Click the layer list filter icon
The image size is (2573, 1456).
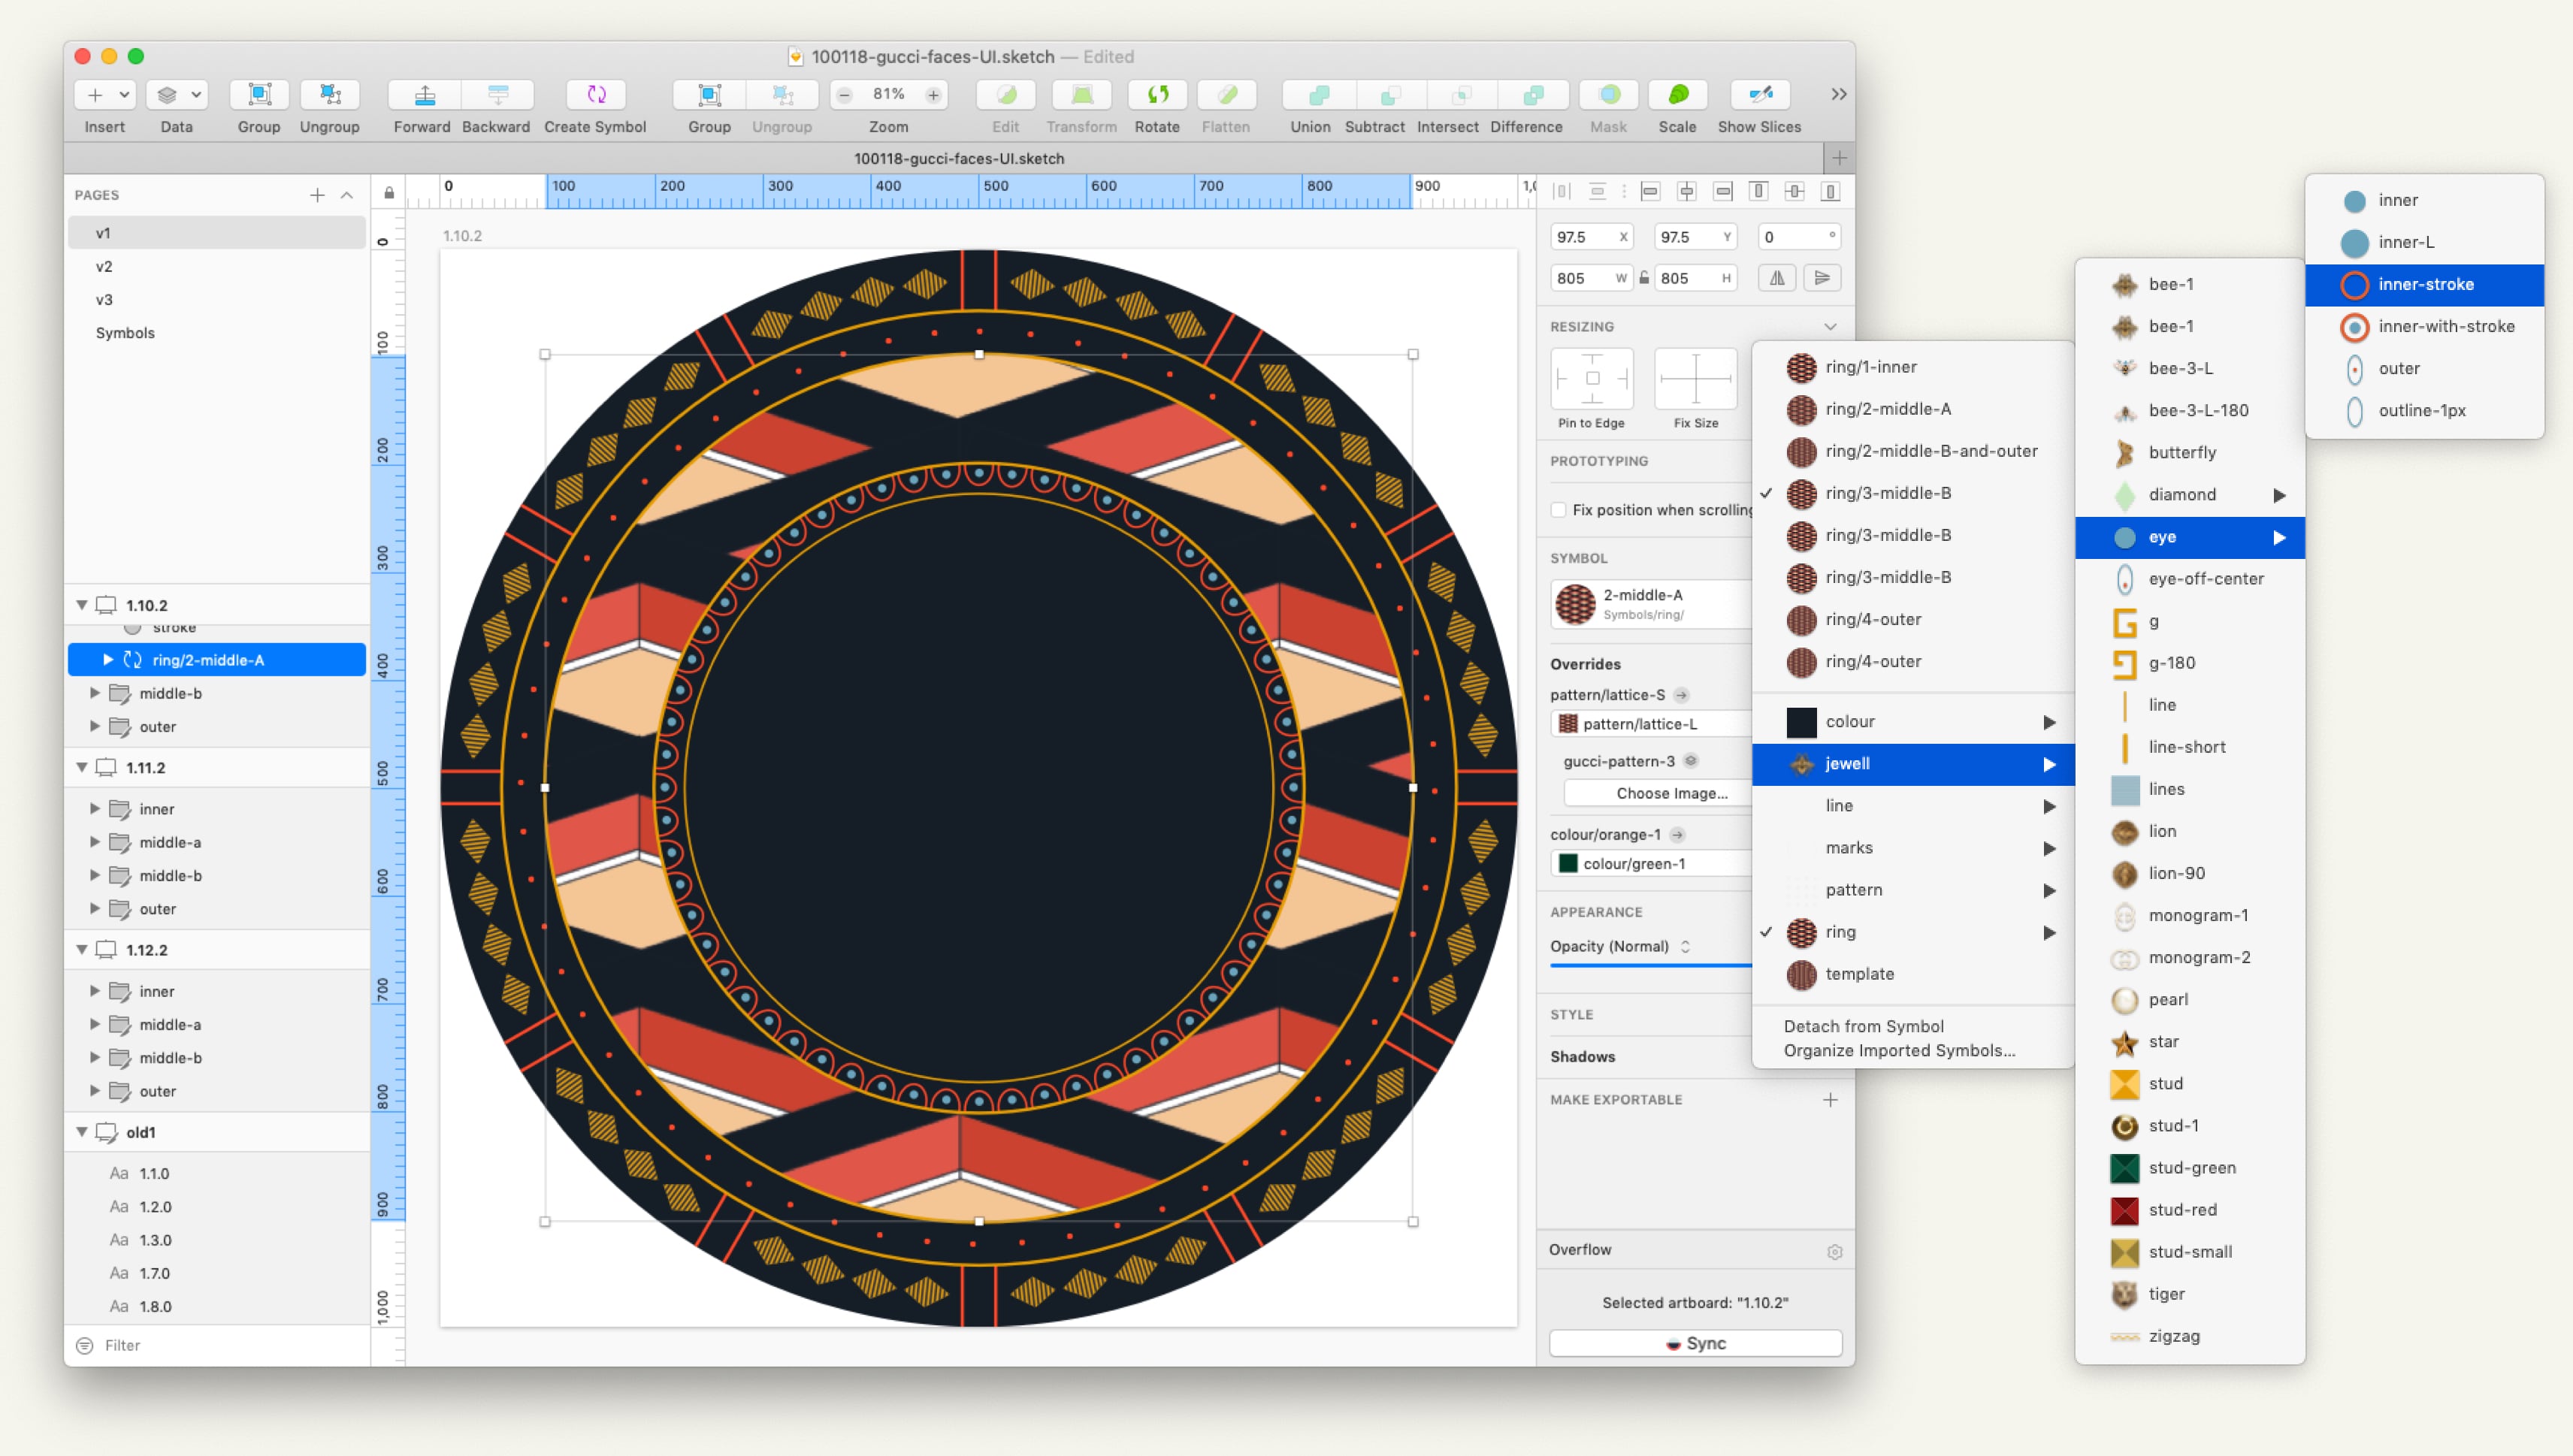pyautogui.click(x=85, y=1346)
